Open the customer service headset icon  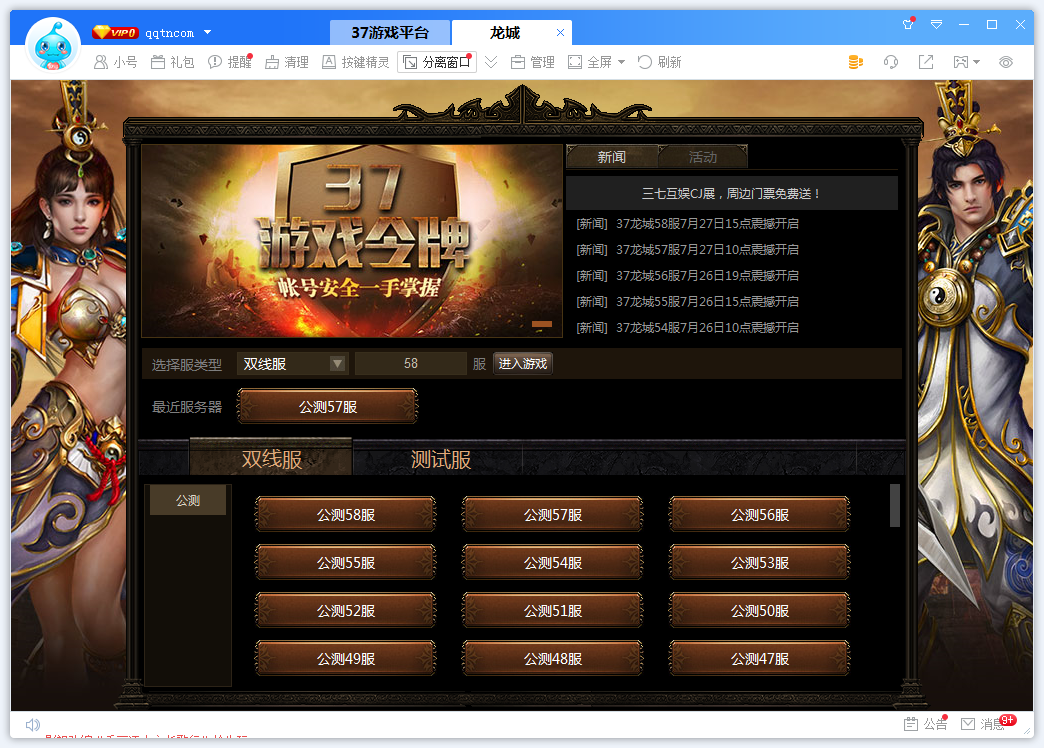point(891,62)
